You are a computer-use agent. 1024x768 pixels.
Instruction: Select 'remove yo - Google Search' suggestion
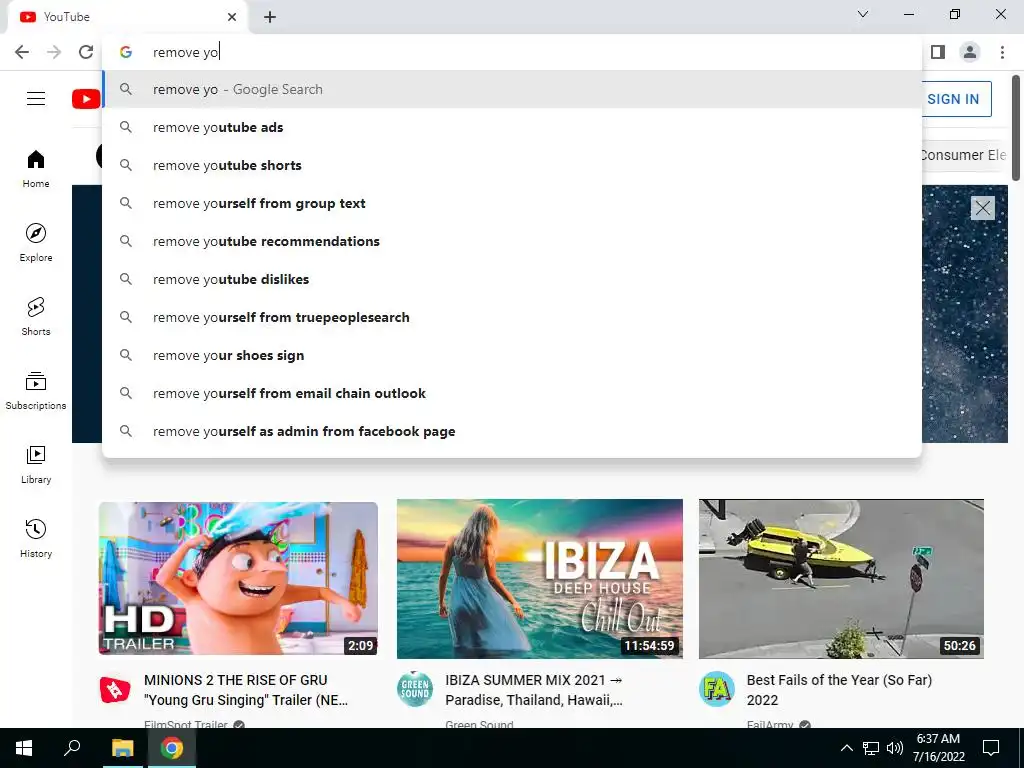pyautogui.click(x=512, y=89)
